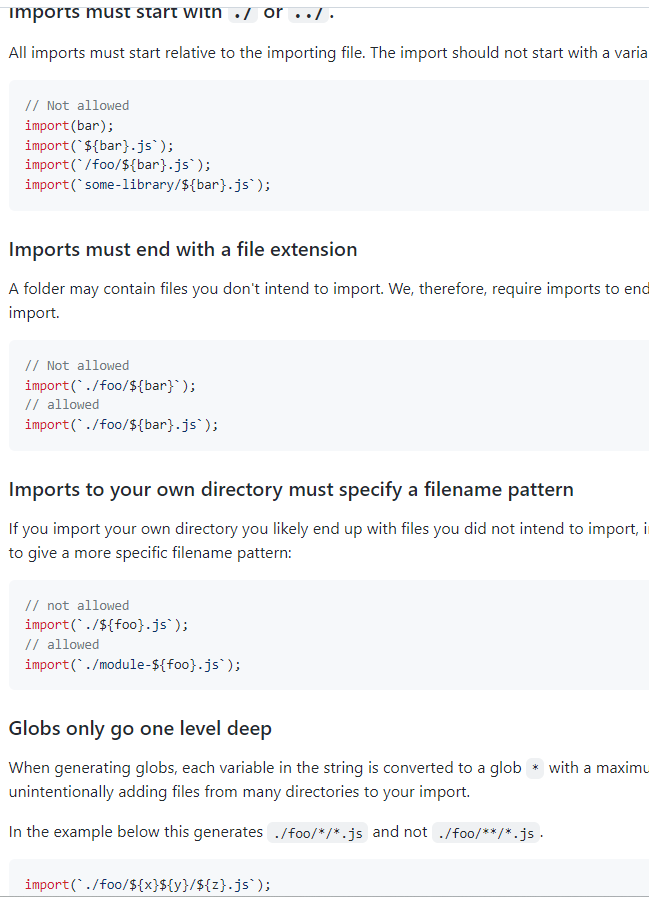Click the "import(`./module-${foo}.js`);" code line

(x=133, y=664)
